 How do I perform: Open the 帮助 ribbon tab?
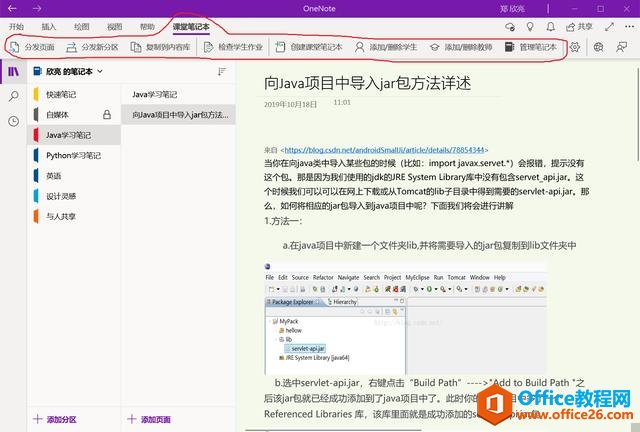(147, 27)
